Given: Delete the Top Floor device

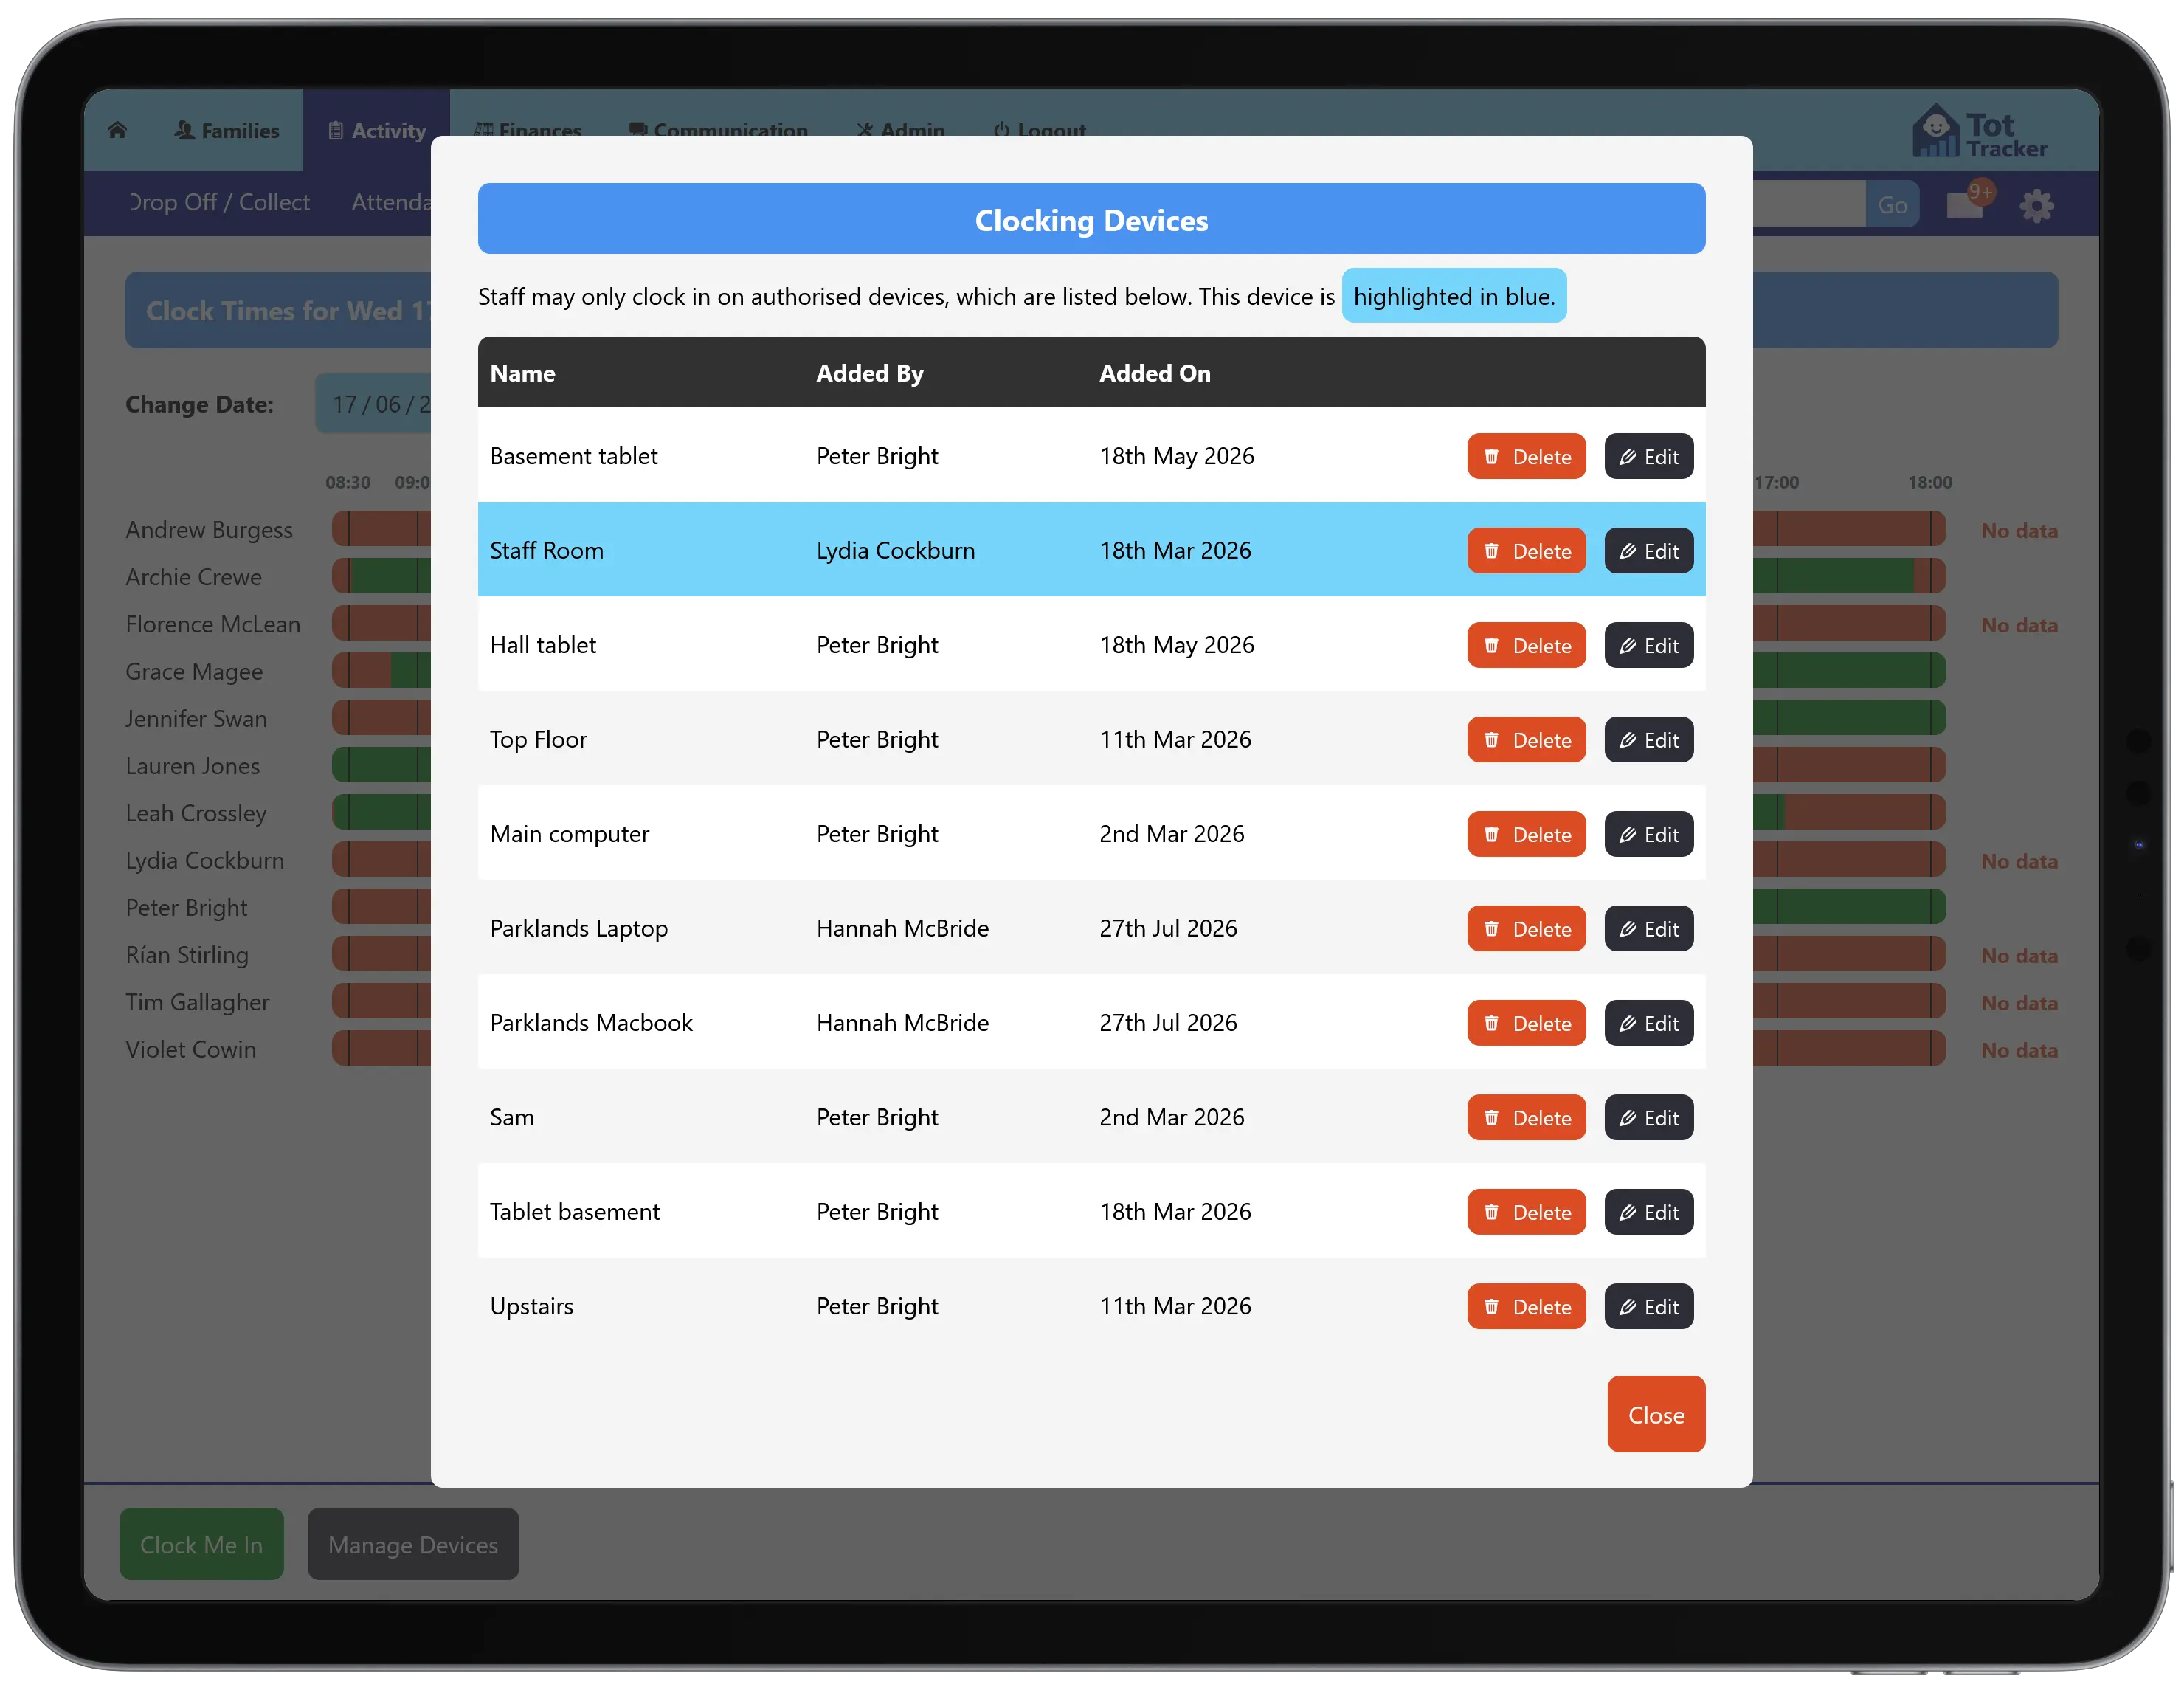Looking at the screenshot, I should click(1526, 740).
